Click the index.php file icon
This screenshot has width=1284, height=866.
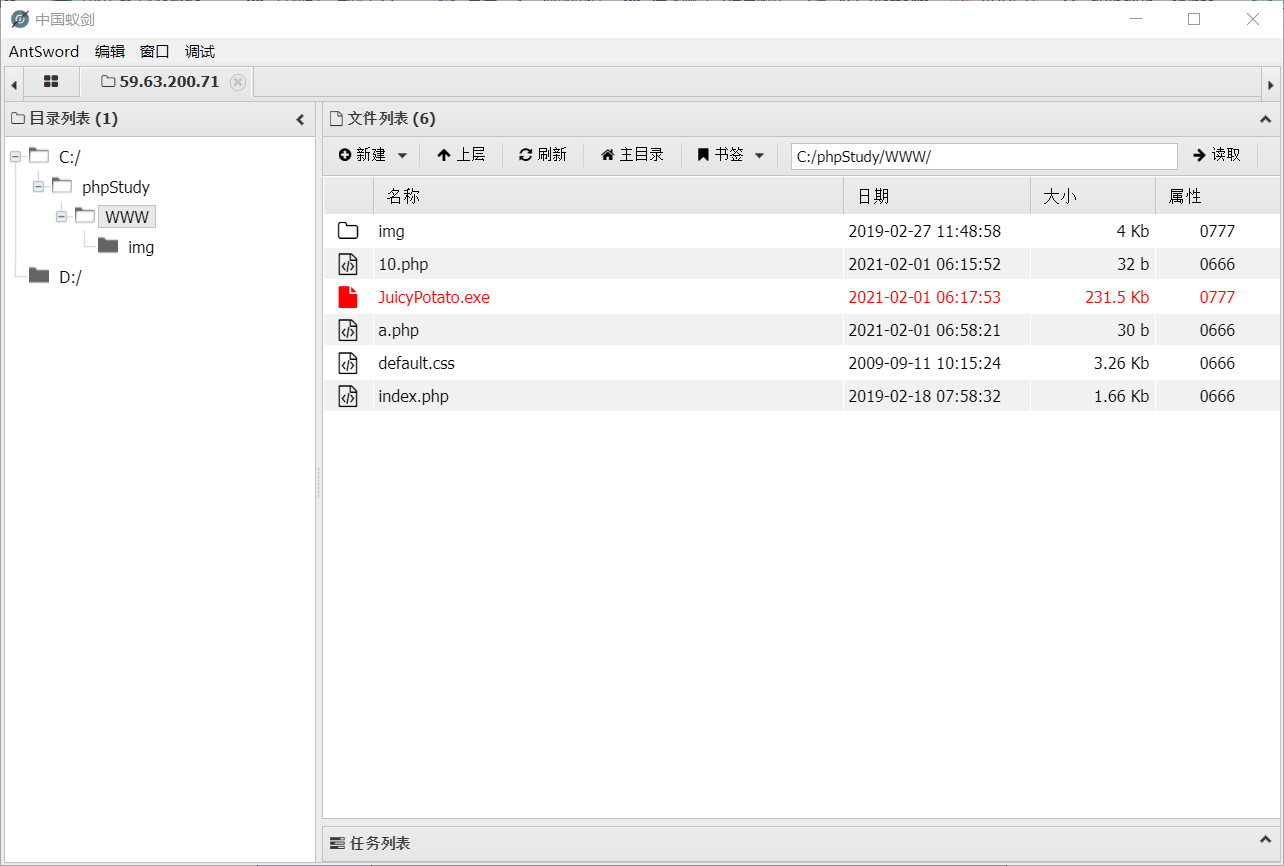(x=348, y=396)
